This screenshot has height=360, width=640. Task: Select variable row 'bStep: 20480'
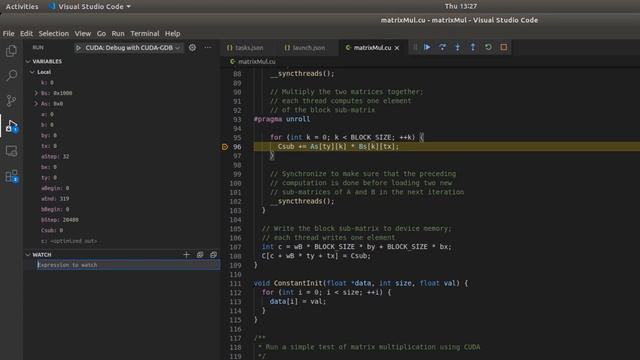(121, 220)
